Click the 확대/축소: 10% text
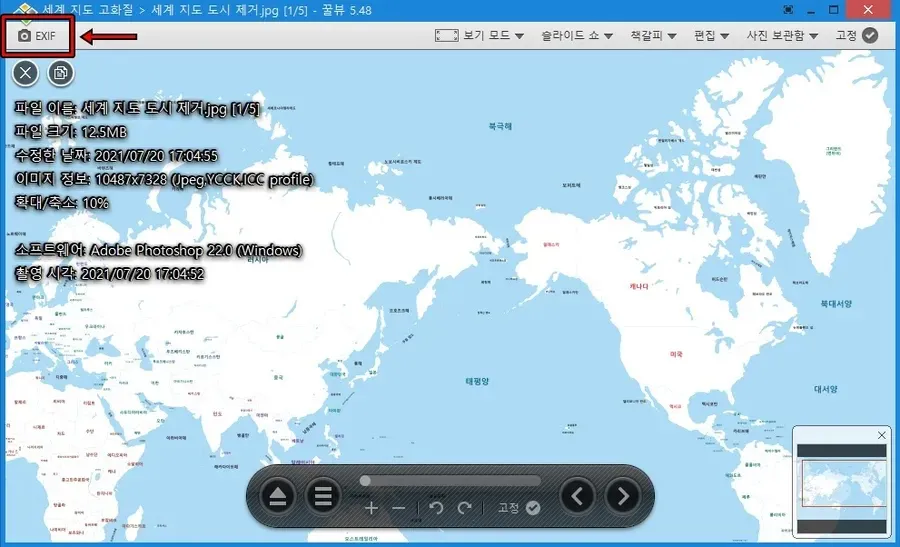 tap(61, 203)
